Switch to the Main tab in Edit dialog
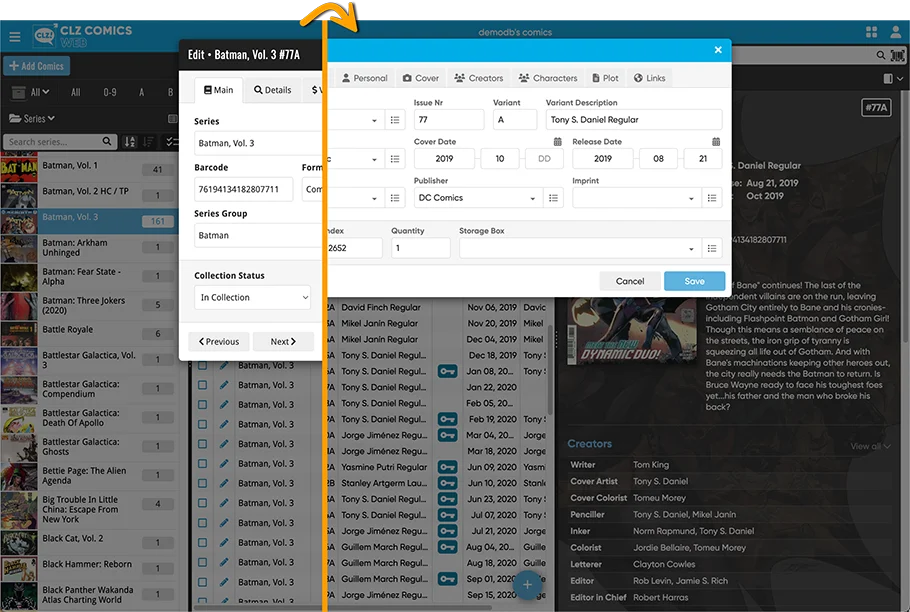Viewport: 910px width, 612px height. click(x=218, y=90)
